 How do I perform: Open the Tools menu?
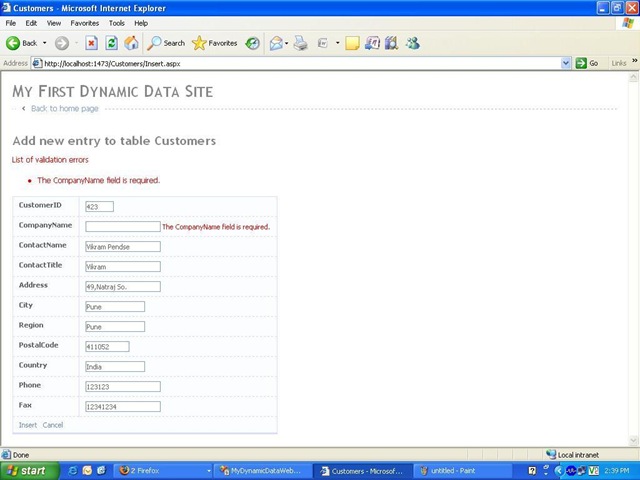coord(116,23)
